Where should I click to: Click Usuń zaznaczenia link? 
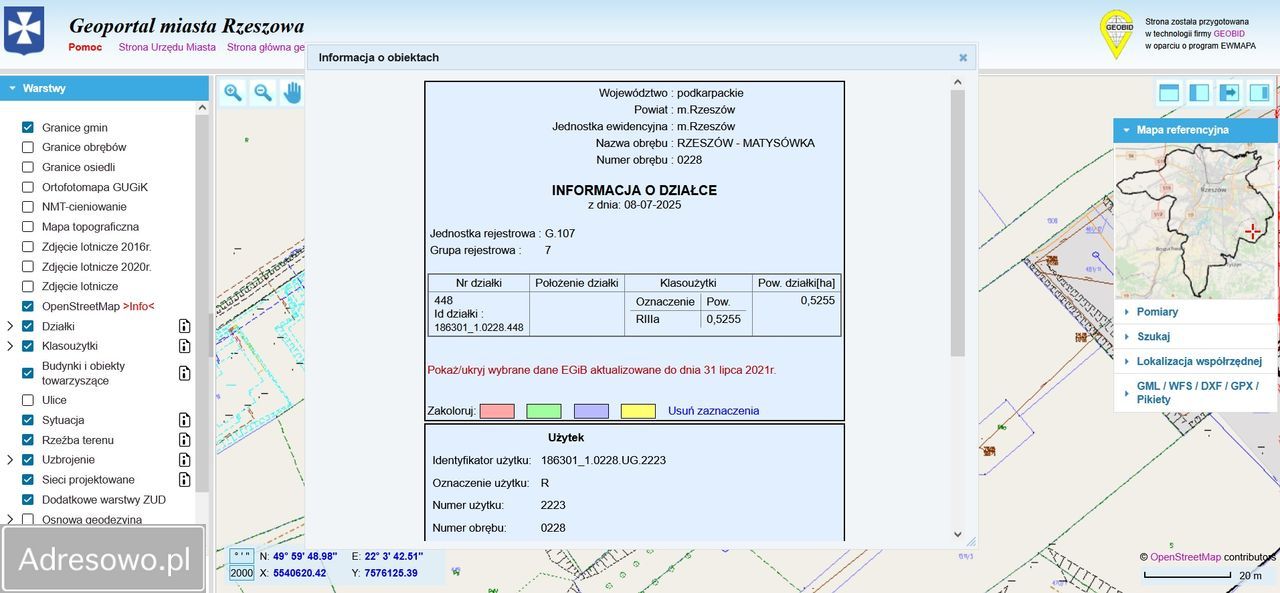pyautogui.click(x=713, y=411)
